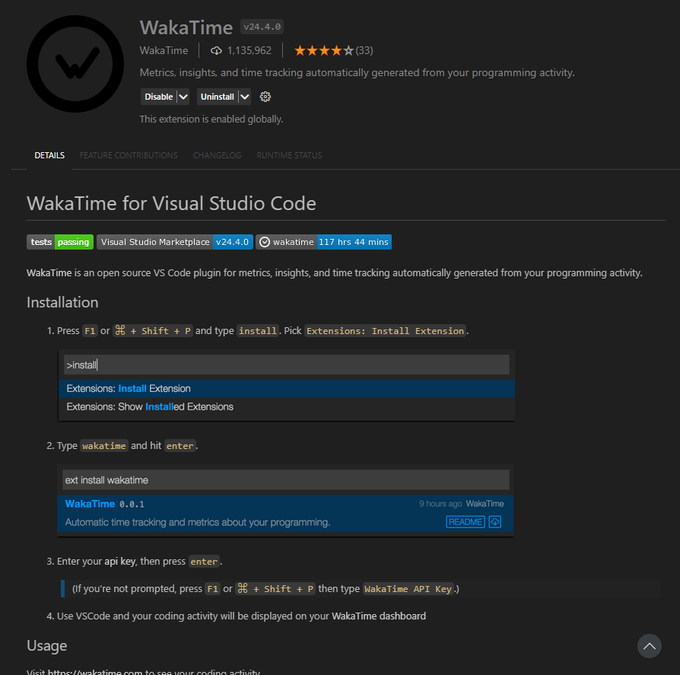The height and width of the screenshot is (675, 680).
Task: Click the WakaTime 0.0.1 result row
Action: pos(285,513)
